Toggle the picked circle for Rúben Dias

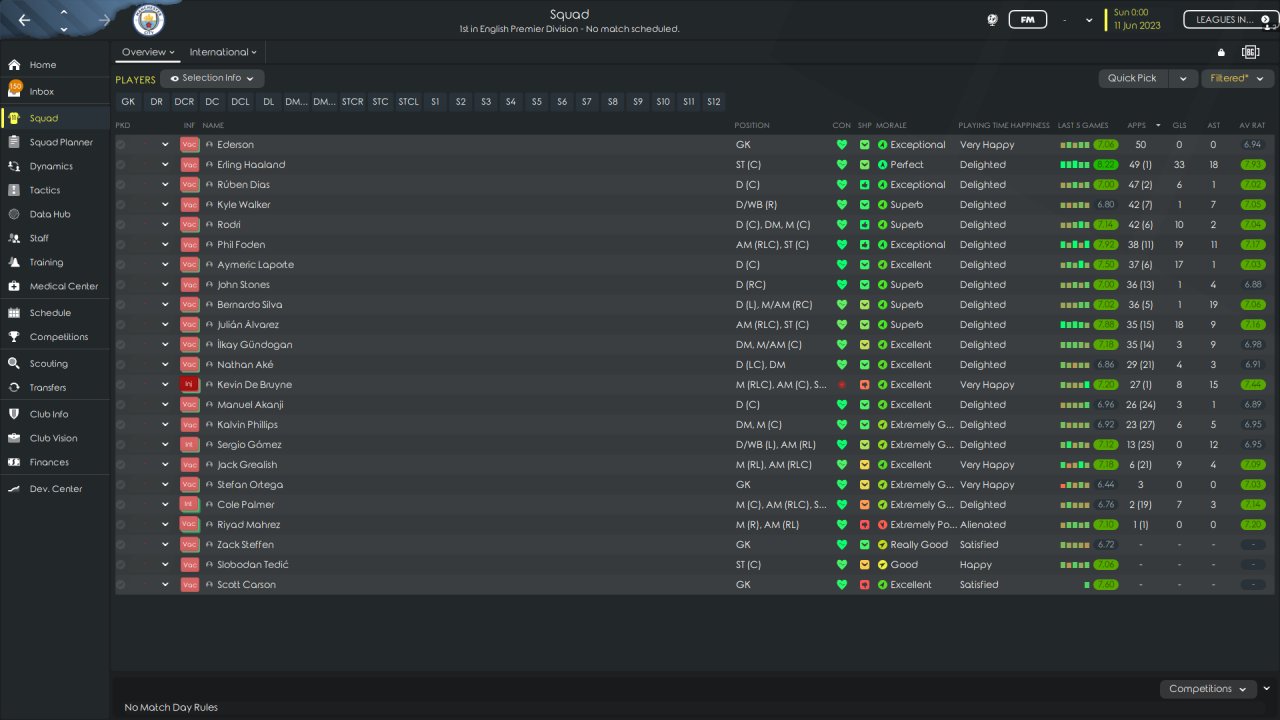click(121, 185)
